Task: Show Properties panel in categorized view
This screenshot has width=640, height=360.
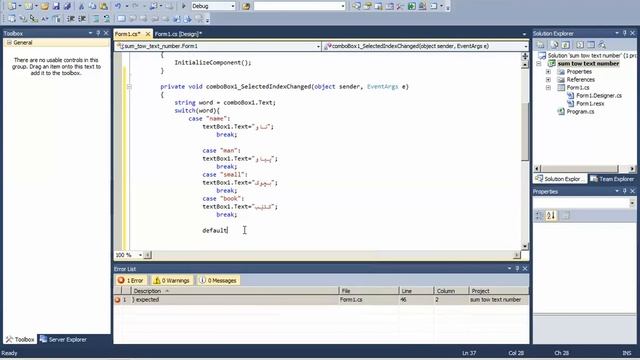Action: click(x=539, y=215)
